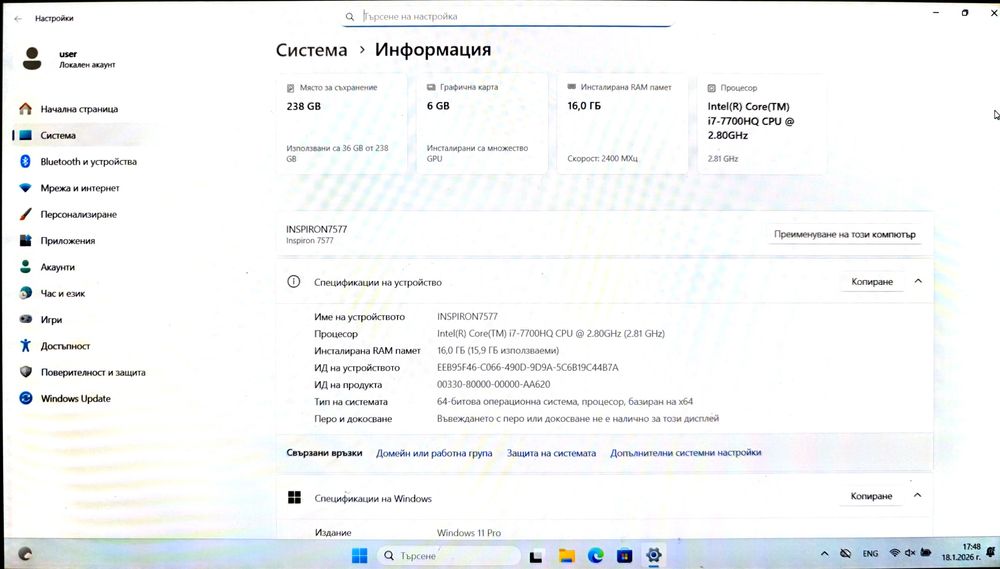Open Начална страница home icon
This screenshot has width=1000, height=569.
point(26,109)
